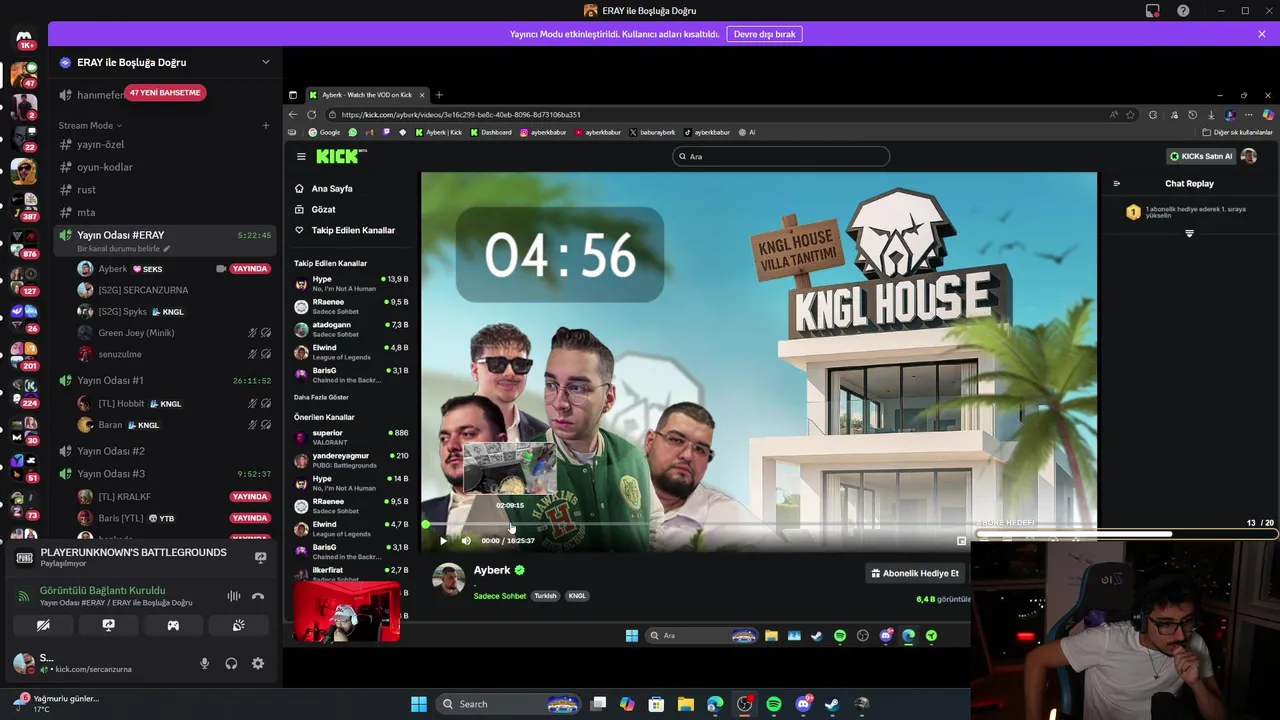This screenshot has width=1280, height=720.
Task: Open Turkish tag under Ayberk
Action: (x=545, y=596)
